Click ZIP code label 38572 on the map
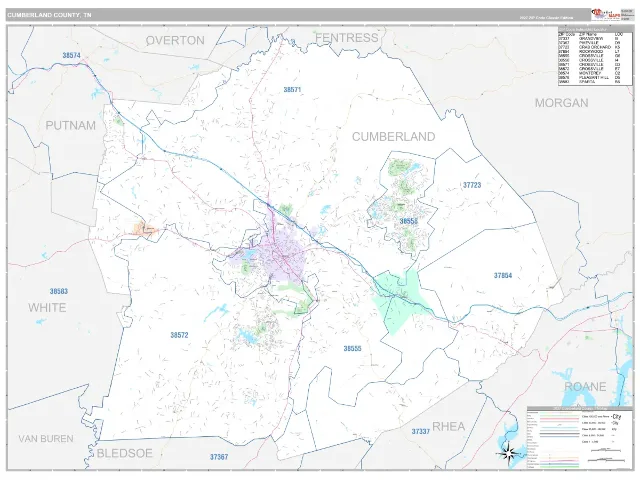Viewport: 640px width, 480px height. (x=179, y=335)
